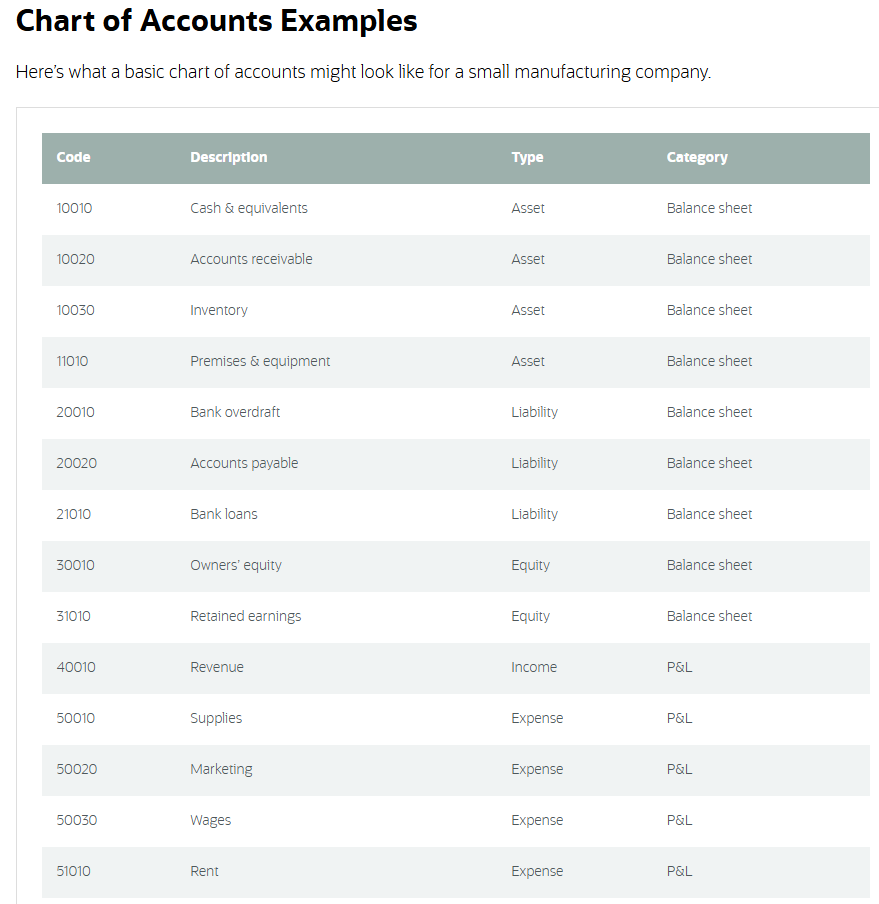Click the Wages row description

(x=210, y=820)
